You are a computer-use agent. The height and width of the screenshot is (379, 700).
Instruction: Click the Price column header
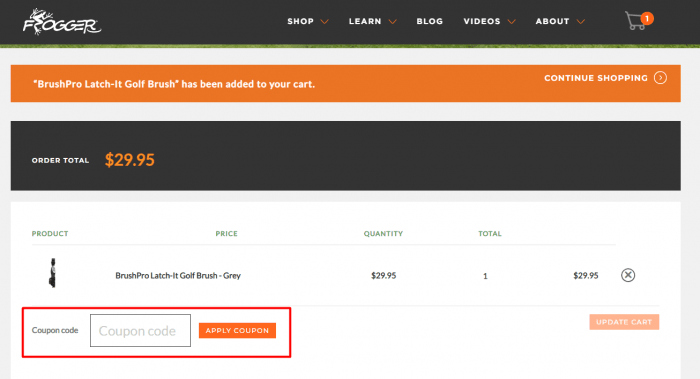pyautogui.click(x=226, y=233)
